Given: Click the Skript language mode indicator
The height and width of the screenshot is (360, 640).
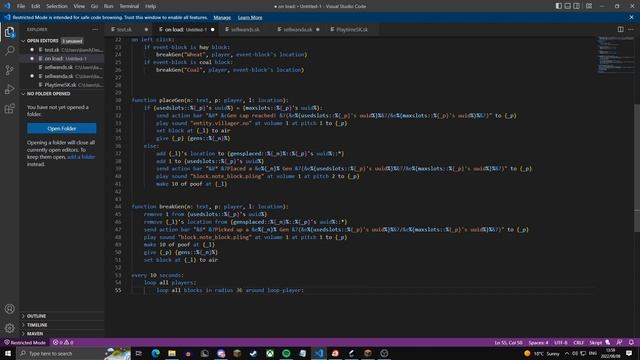Looking at the screenshot, I should click(596, 342).
